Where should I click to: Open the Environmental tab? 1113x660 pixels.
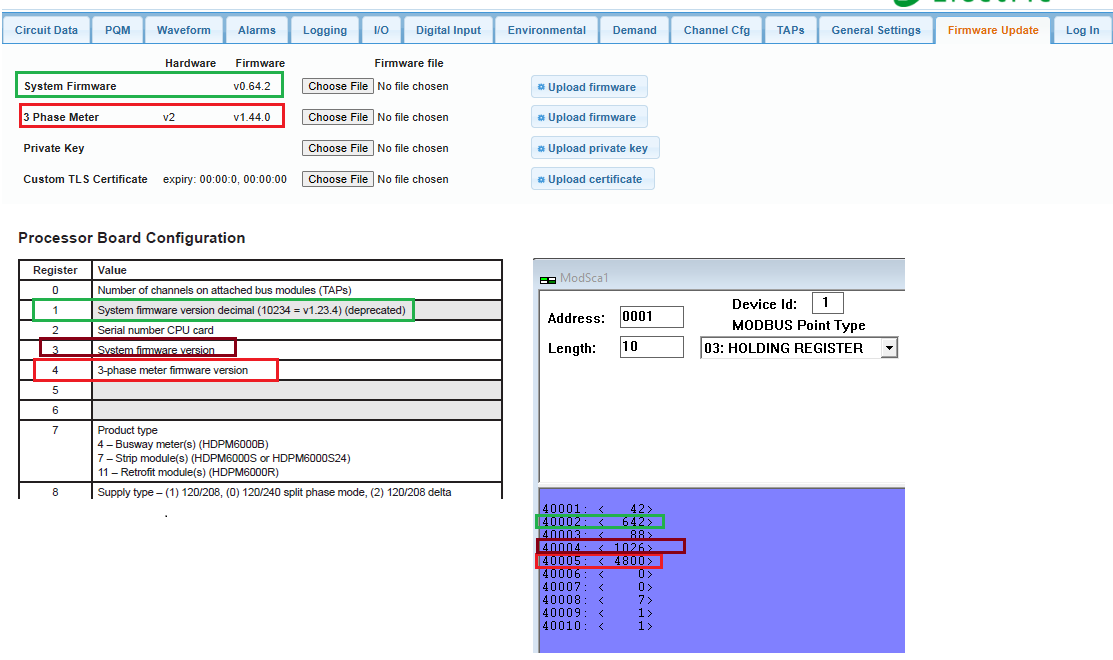point(547,30)
